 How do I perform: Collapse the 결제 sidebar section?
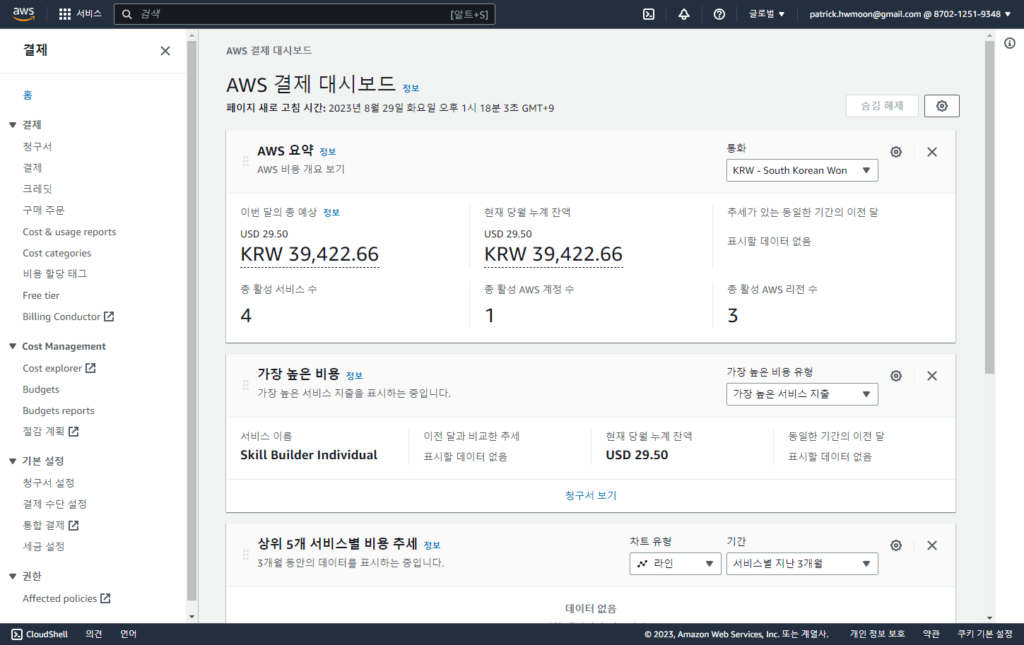pyautogui.click(x=12, y=125)
